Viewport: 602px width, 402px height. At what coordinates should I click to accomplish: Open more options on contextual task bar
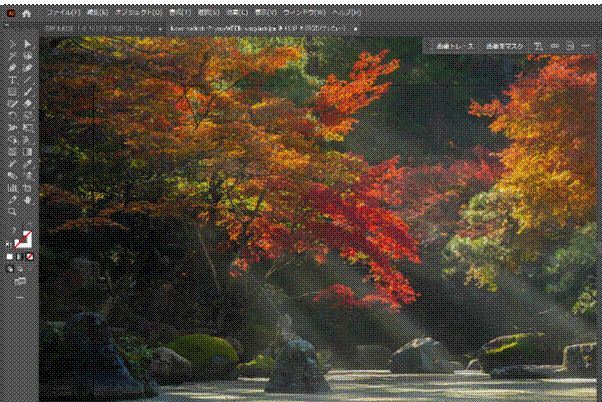click(586, 46)
